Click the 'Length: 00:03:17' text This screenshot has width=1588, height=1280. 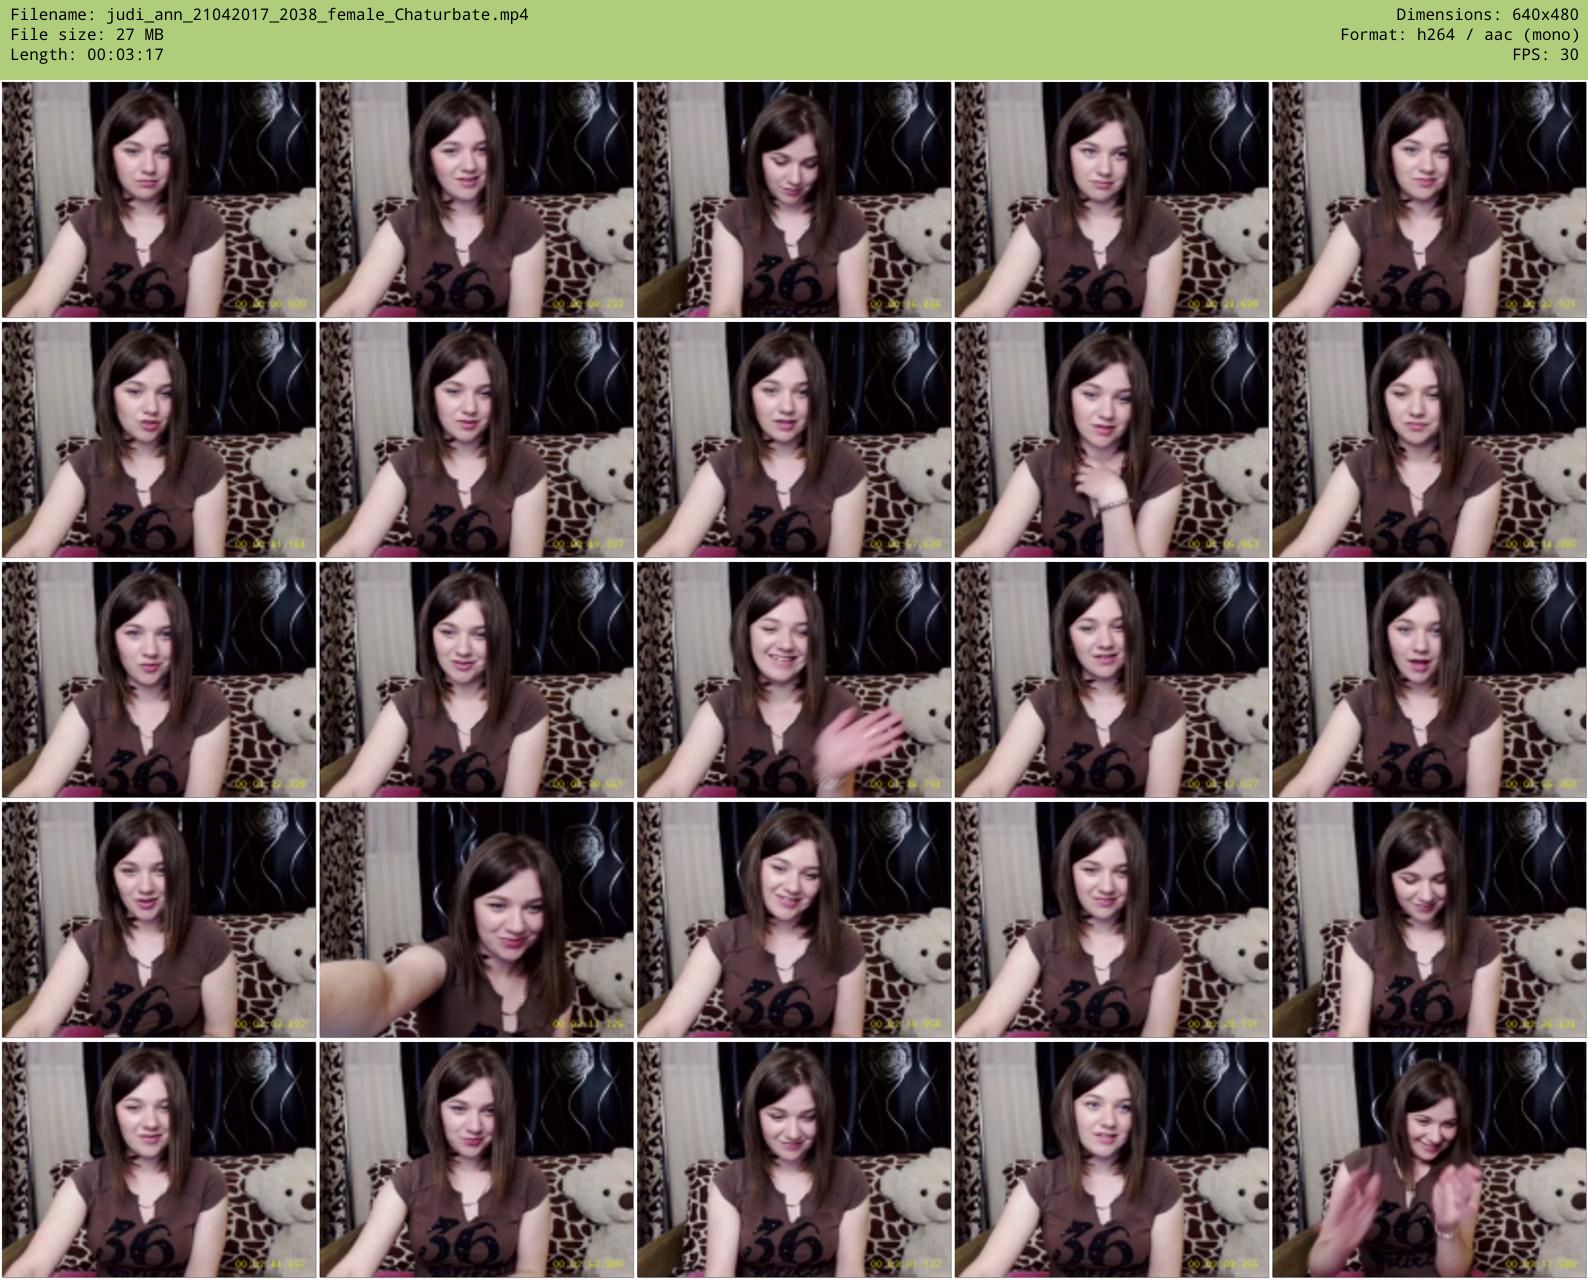point(87,55)
